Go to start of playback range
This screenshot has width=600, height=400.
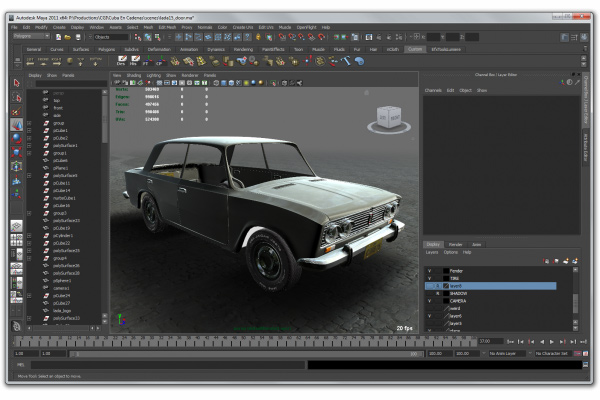[510, 341]
